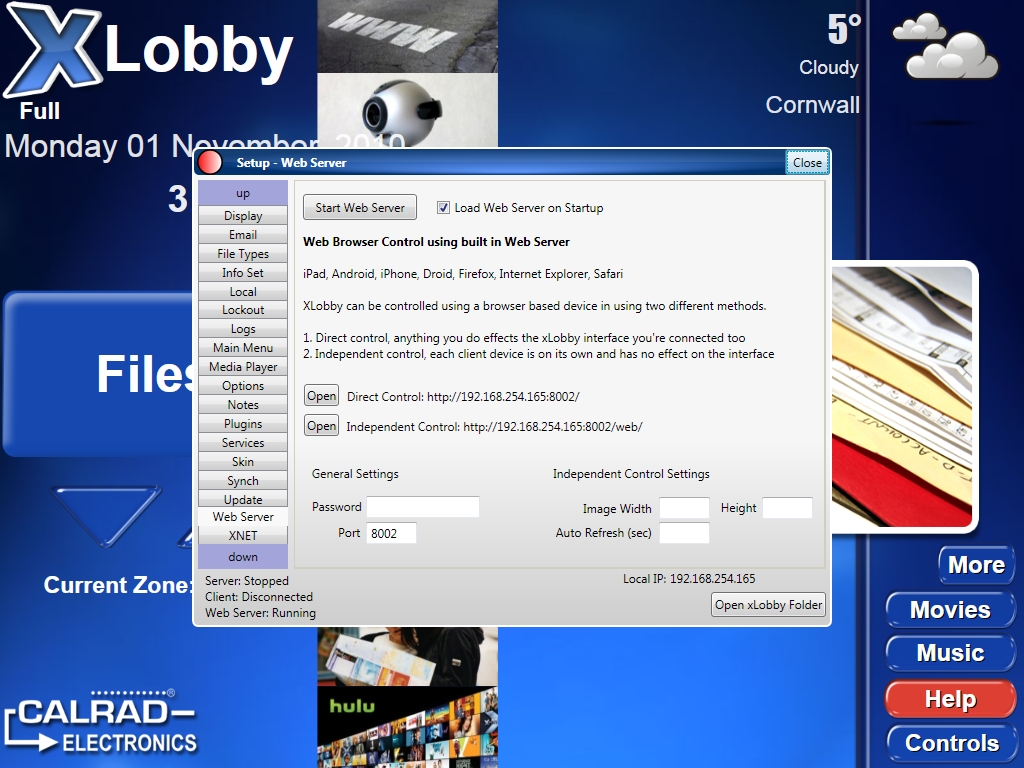
Task: Click the Port field showing 8002
Action: pos(391,533)
